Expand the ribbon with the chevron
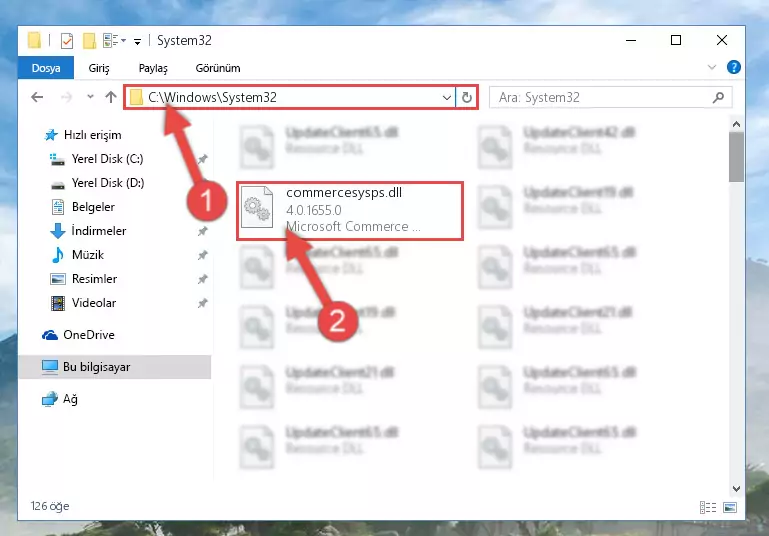This screenshot has height=536, width=769. click(712, 67)
